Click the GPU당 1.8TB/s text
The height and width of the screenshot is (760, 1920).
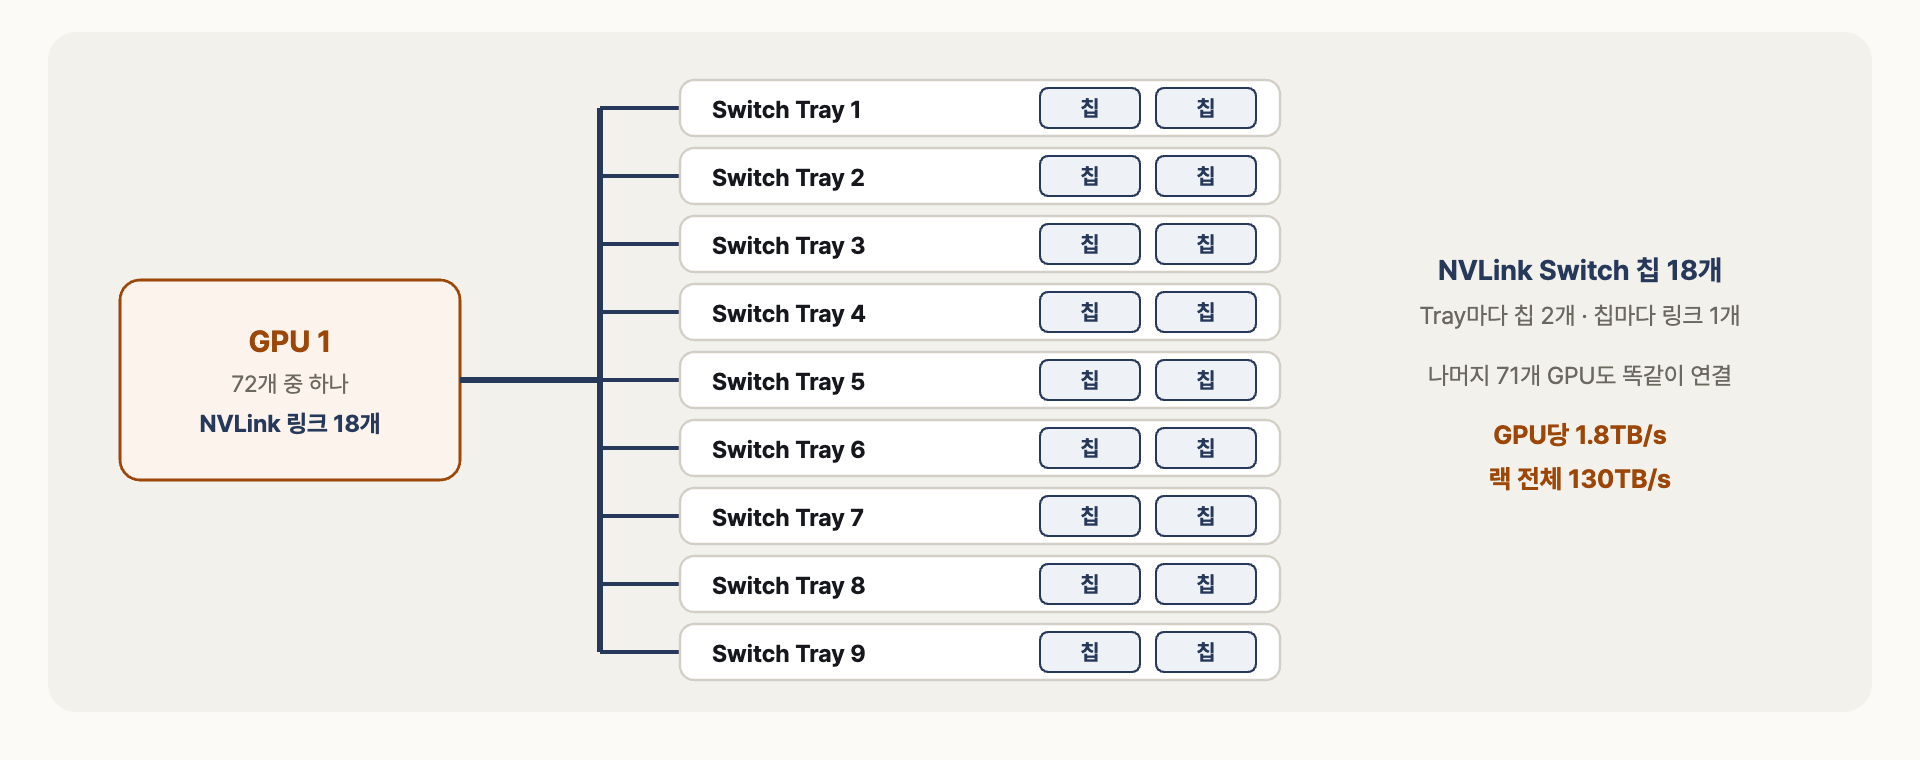[1579, 435]
